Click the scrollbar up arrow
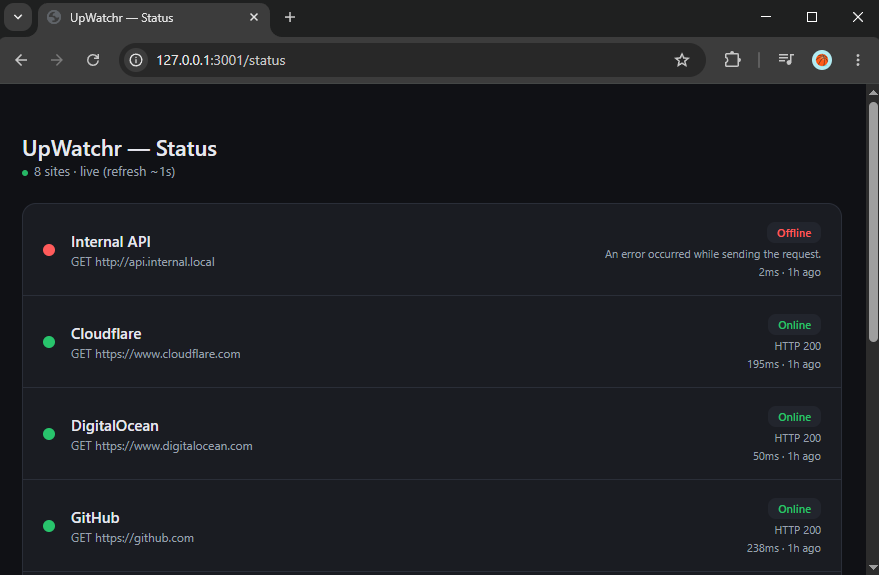The image size is (879, 575). (873, 92)
